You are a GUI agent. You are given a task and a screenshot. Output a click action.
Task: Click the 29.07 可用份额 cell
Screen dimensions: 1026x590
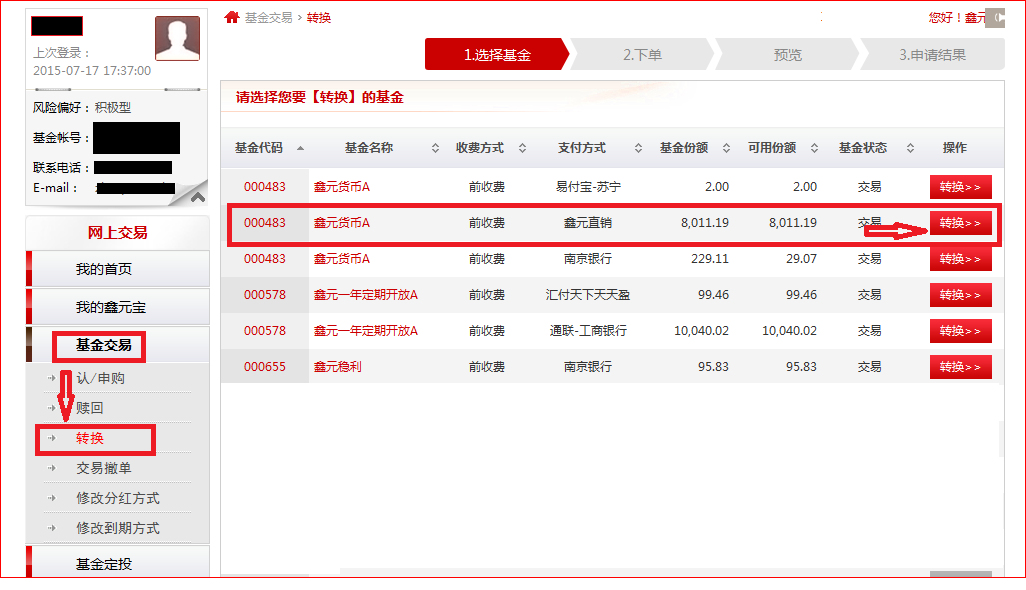(802, 259)
